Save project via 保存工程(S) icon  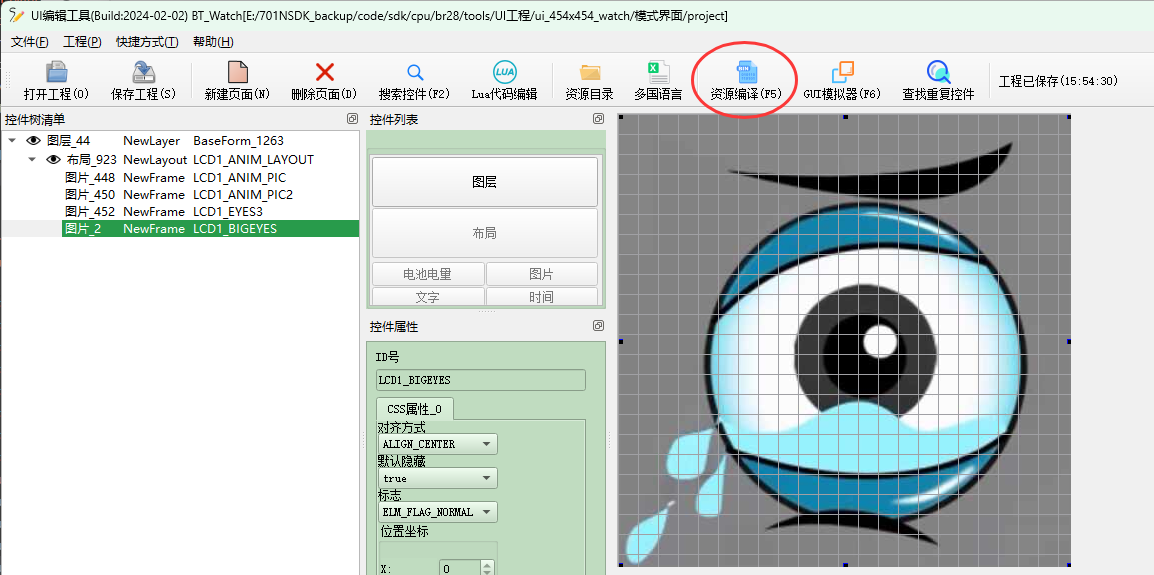point(144,82)
